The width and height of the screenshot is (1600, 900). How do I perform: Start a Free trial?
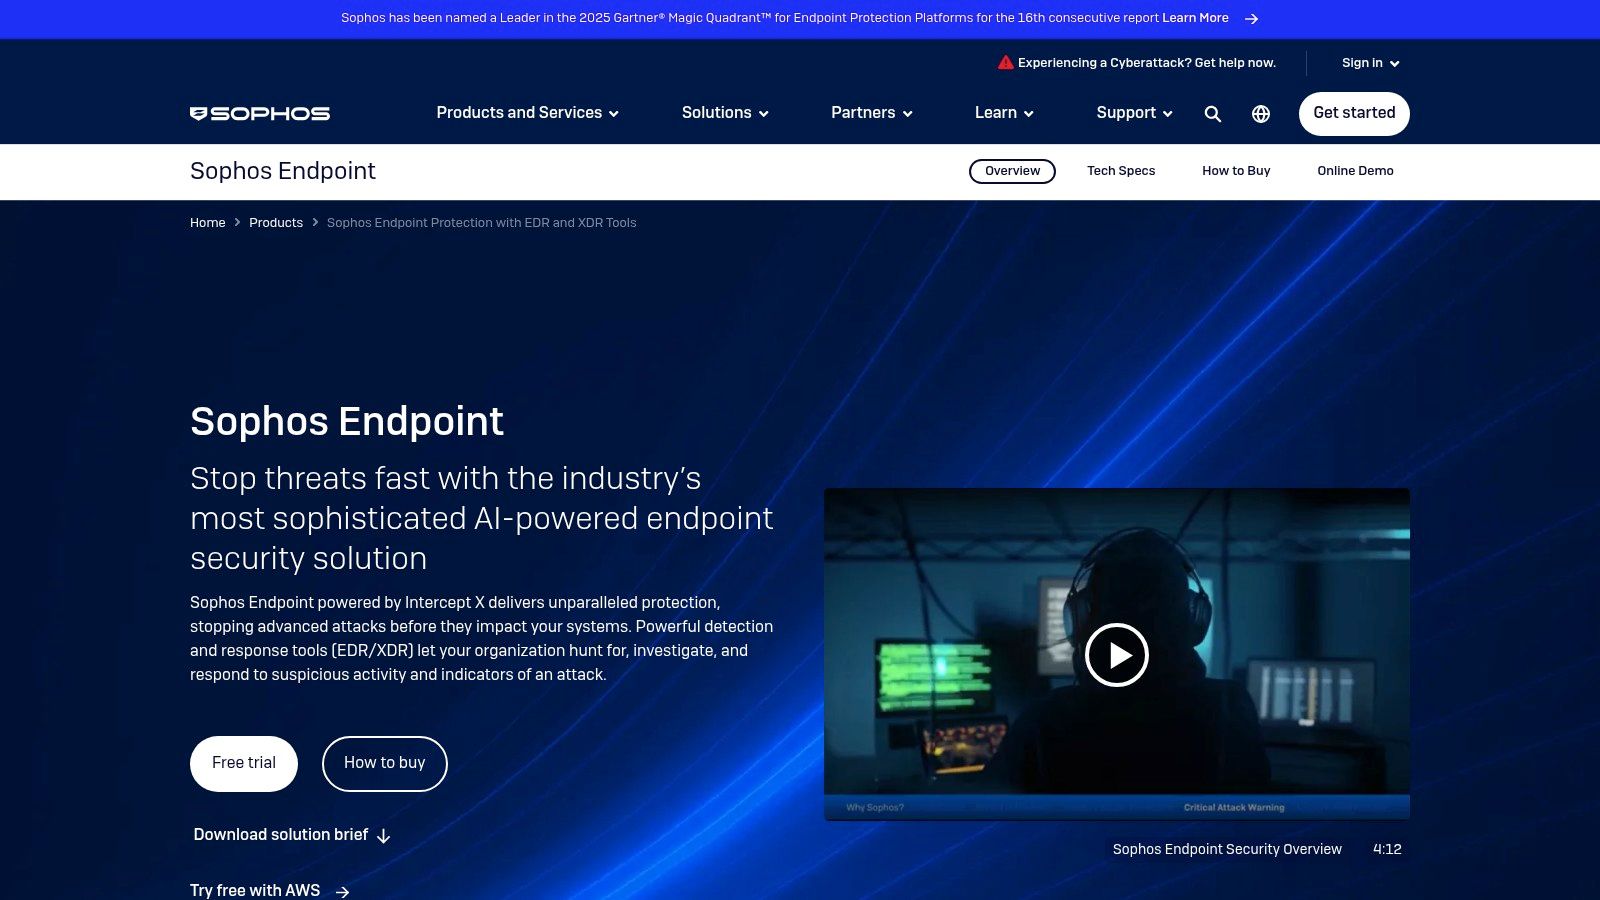point(243,763)
